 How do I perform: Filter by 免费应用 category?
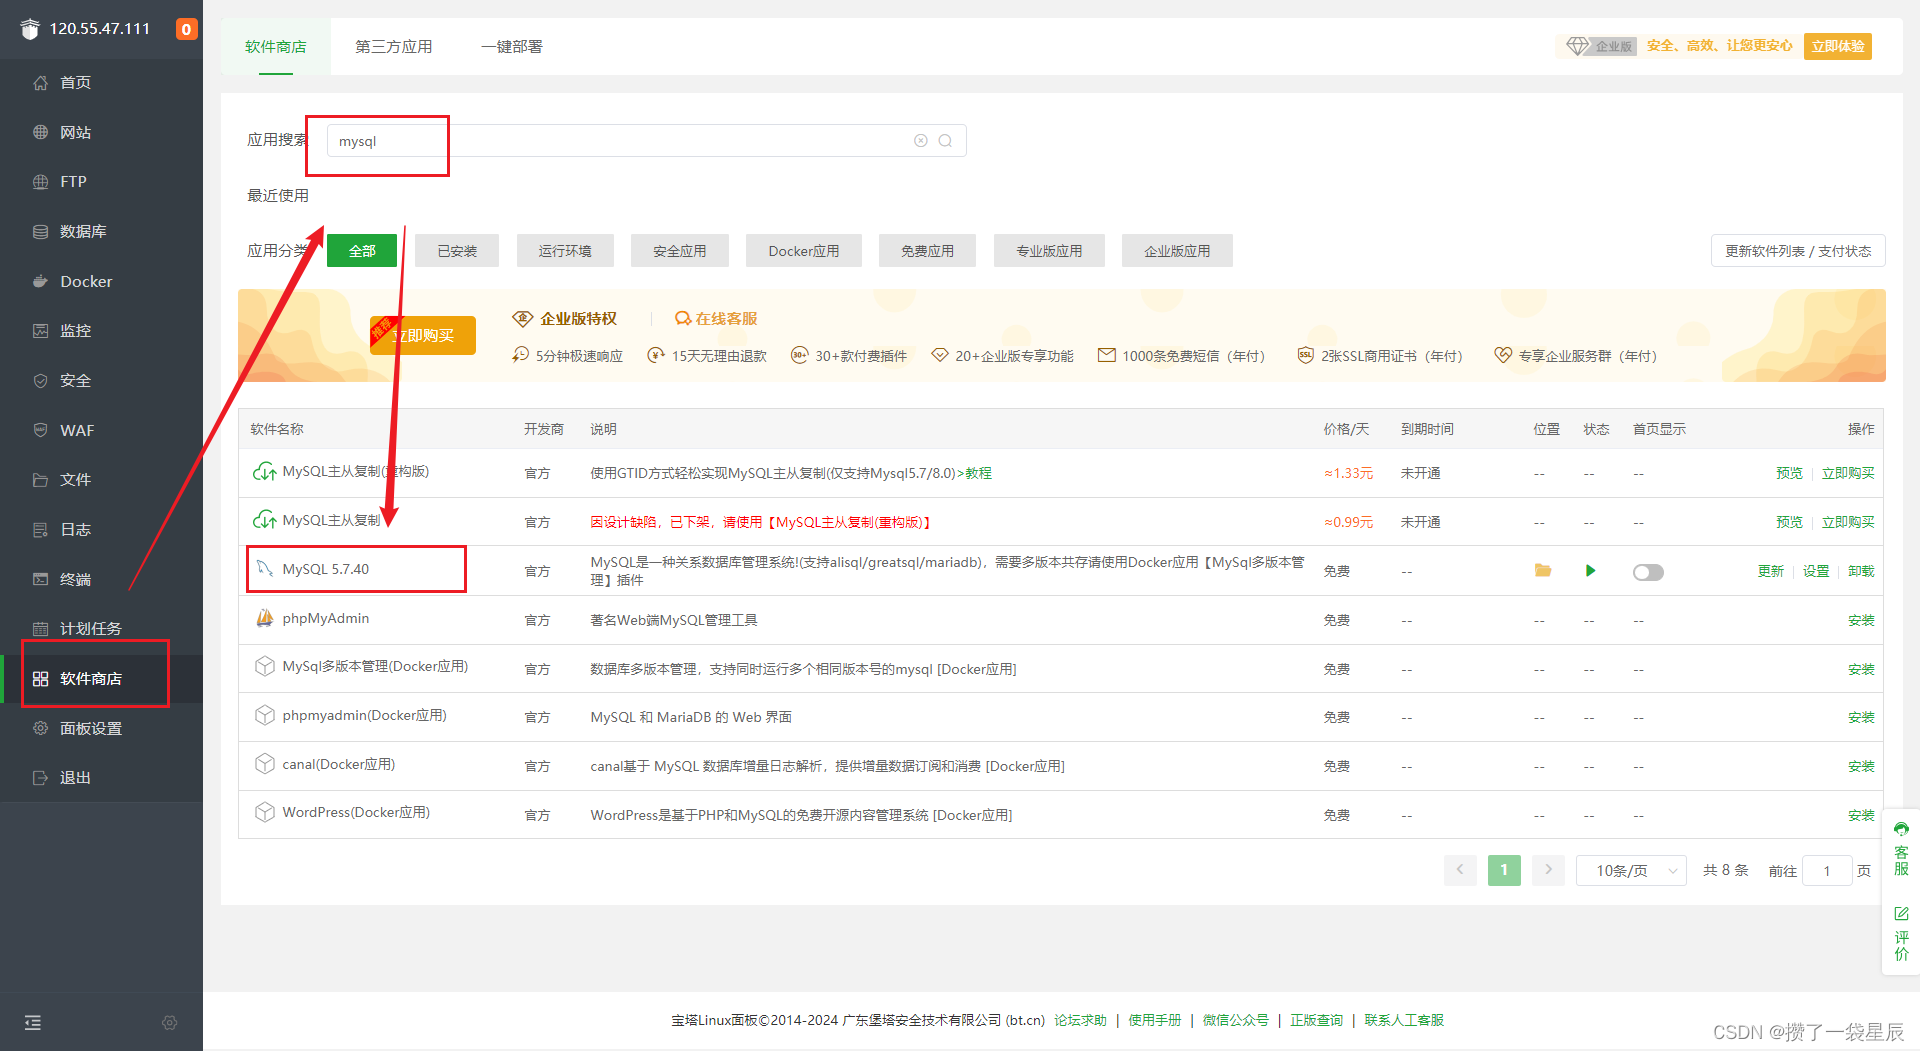[x=928, y=251]
